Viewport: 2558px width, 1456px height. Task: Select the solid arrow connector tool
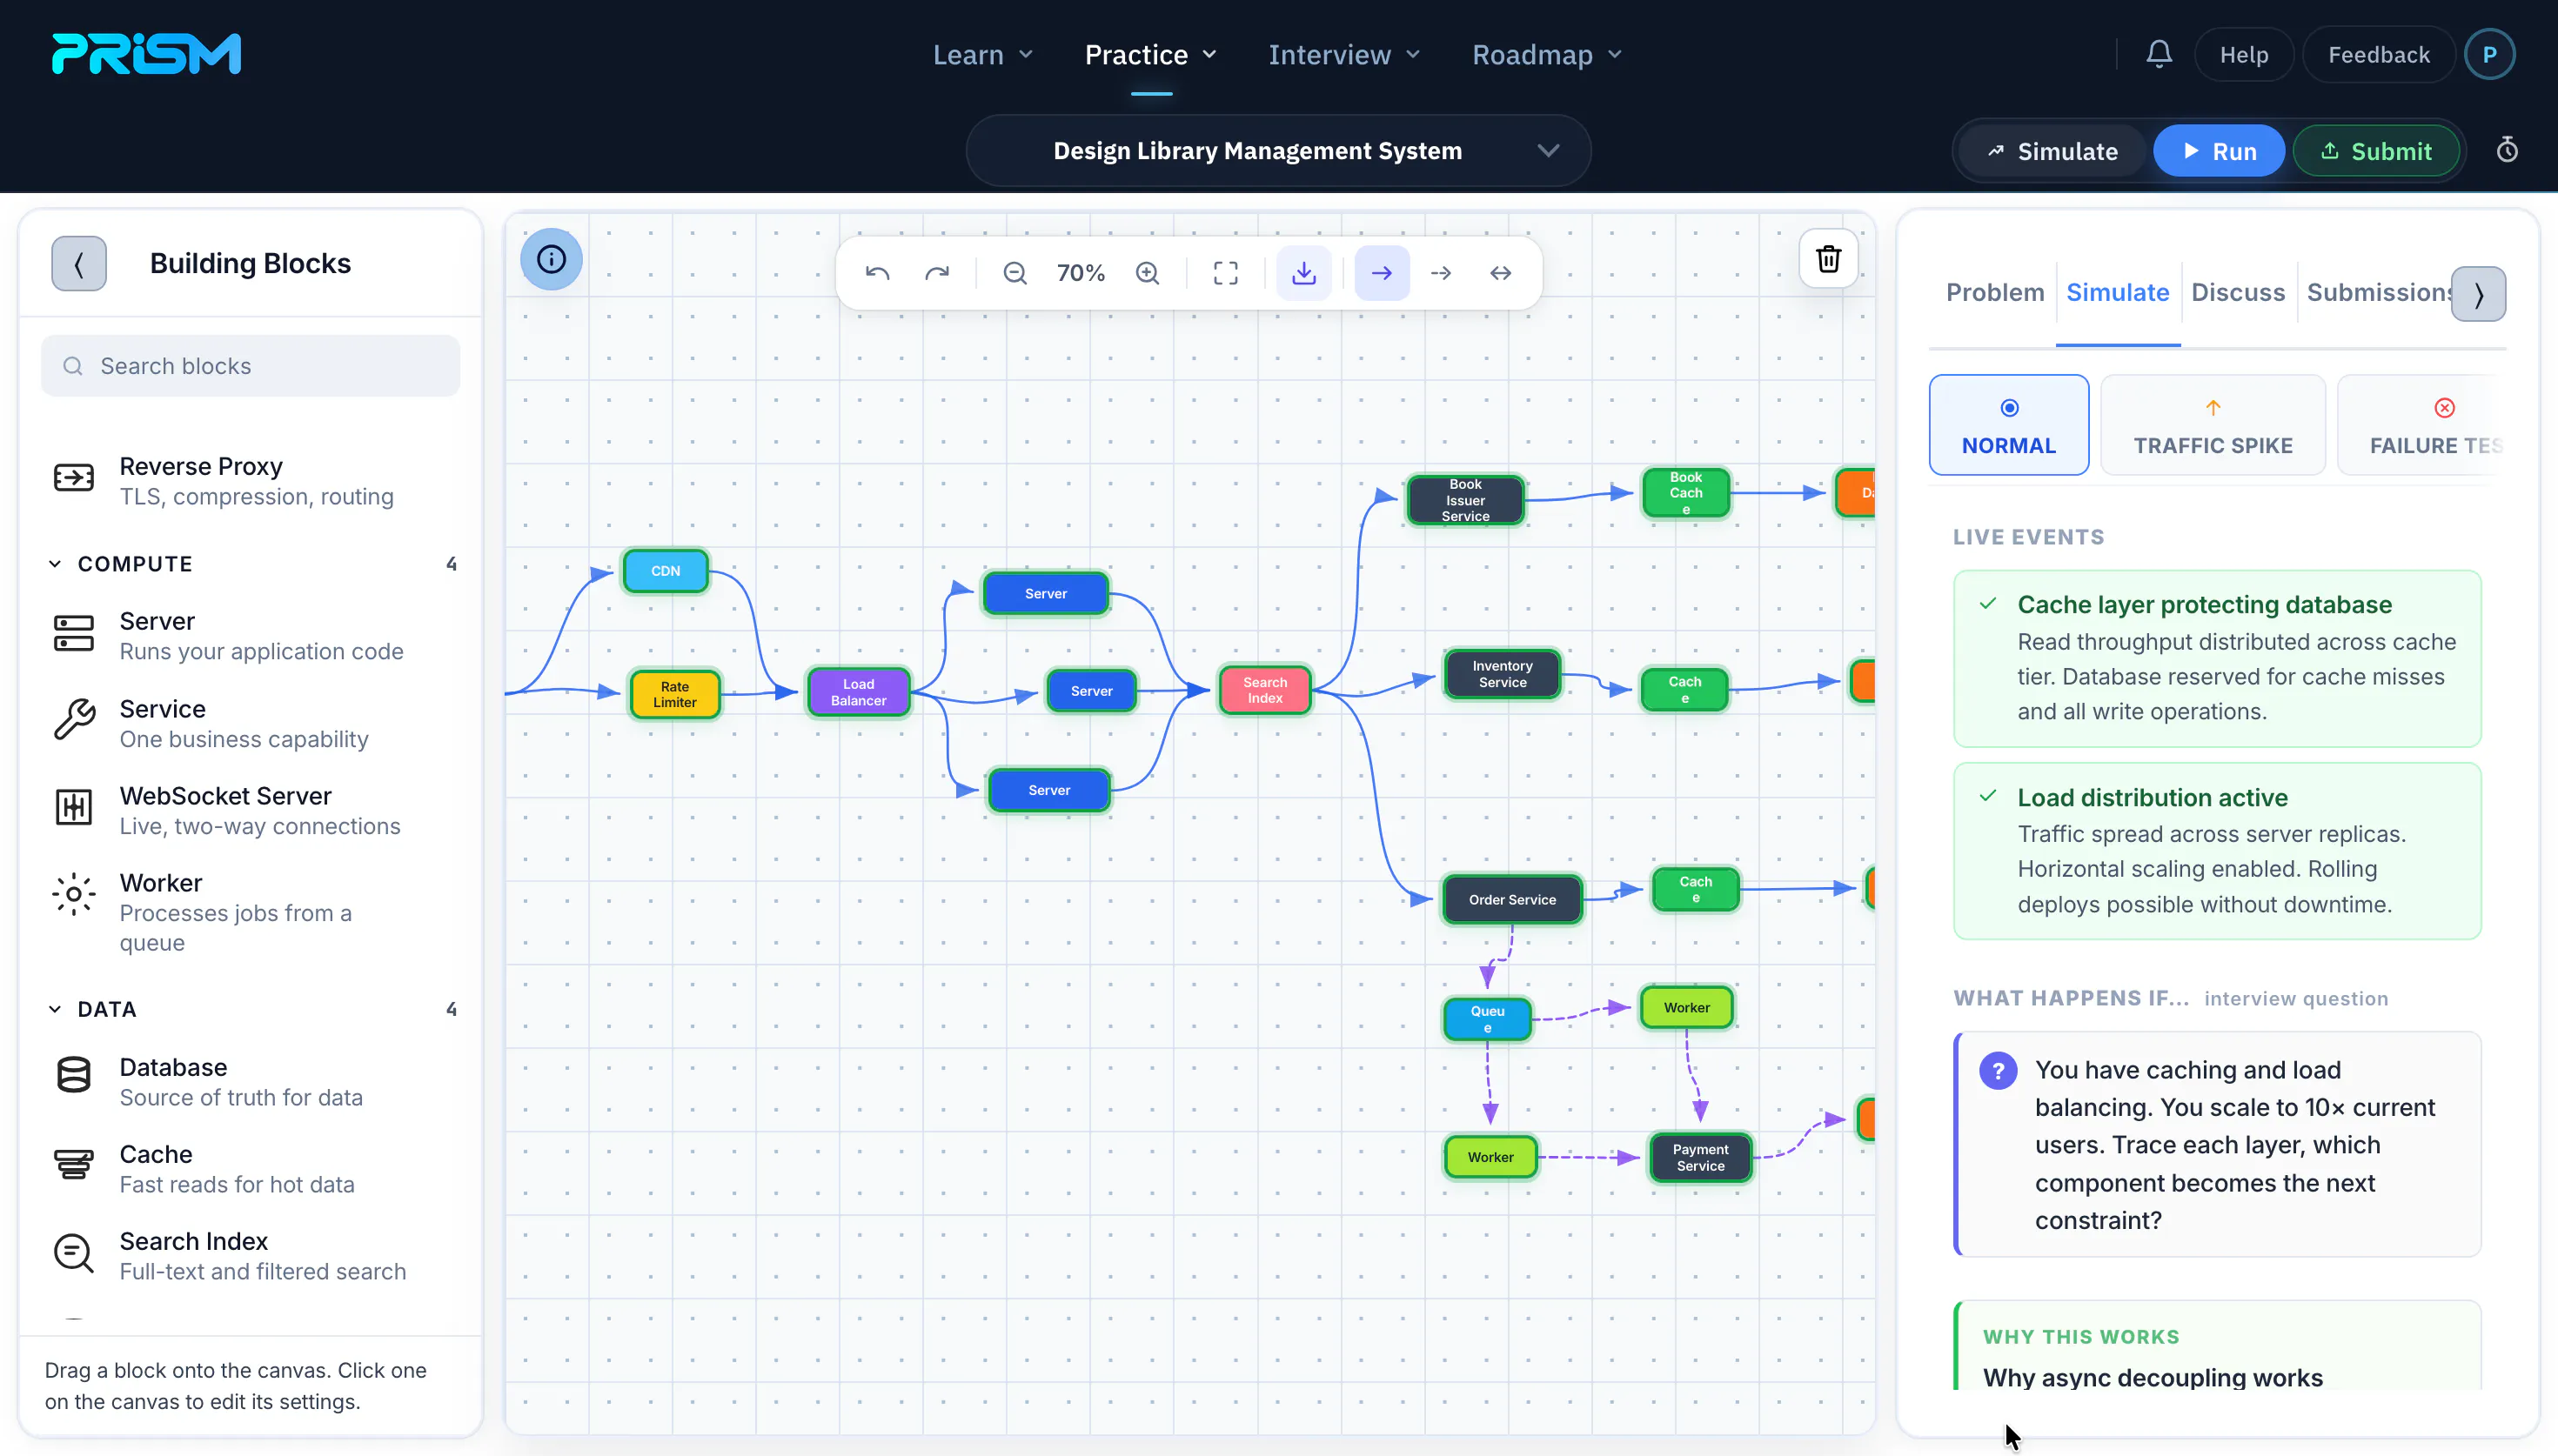(1382, 273)
